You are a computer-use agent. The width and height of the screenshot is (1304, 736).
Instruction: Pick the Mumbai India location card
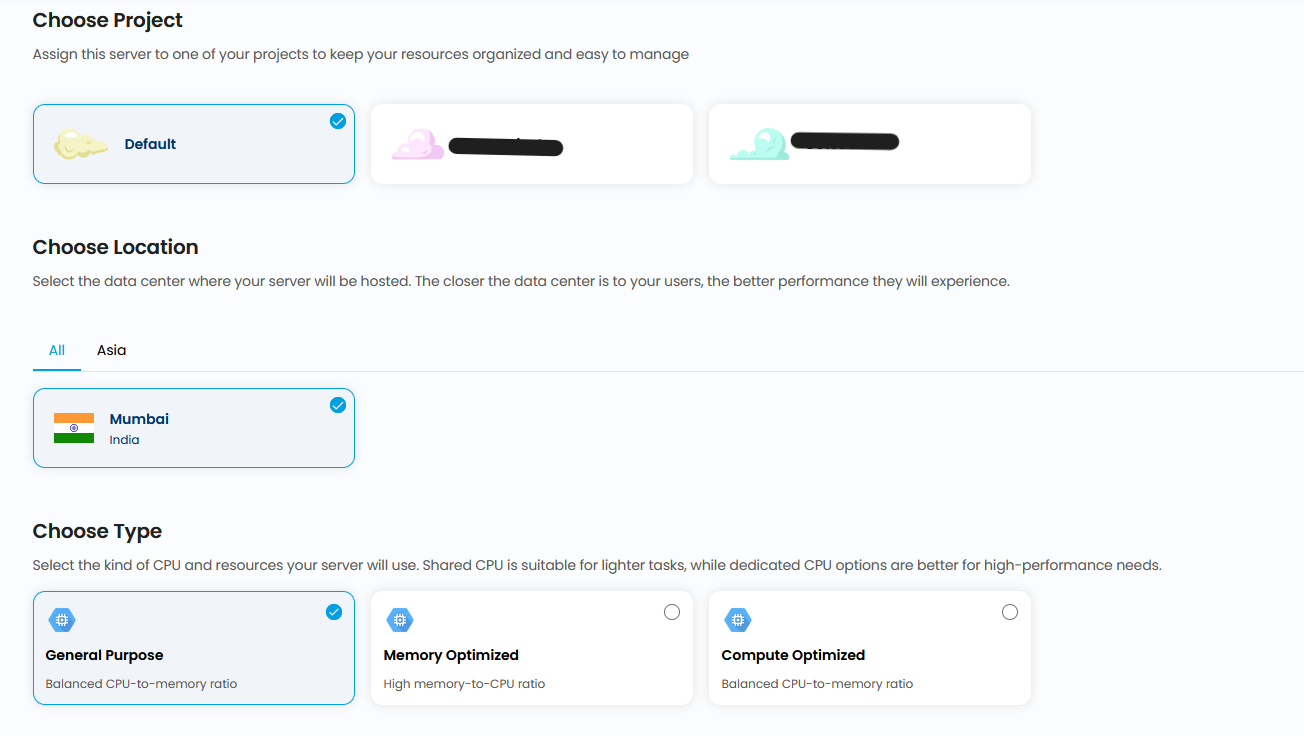(x=194, y=428)
